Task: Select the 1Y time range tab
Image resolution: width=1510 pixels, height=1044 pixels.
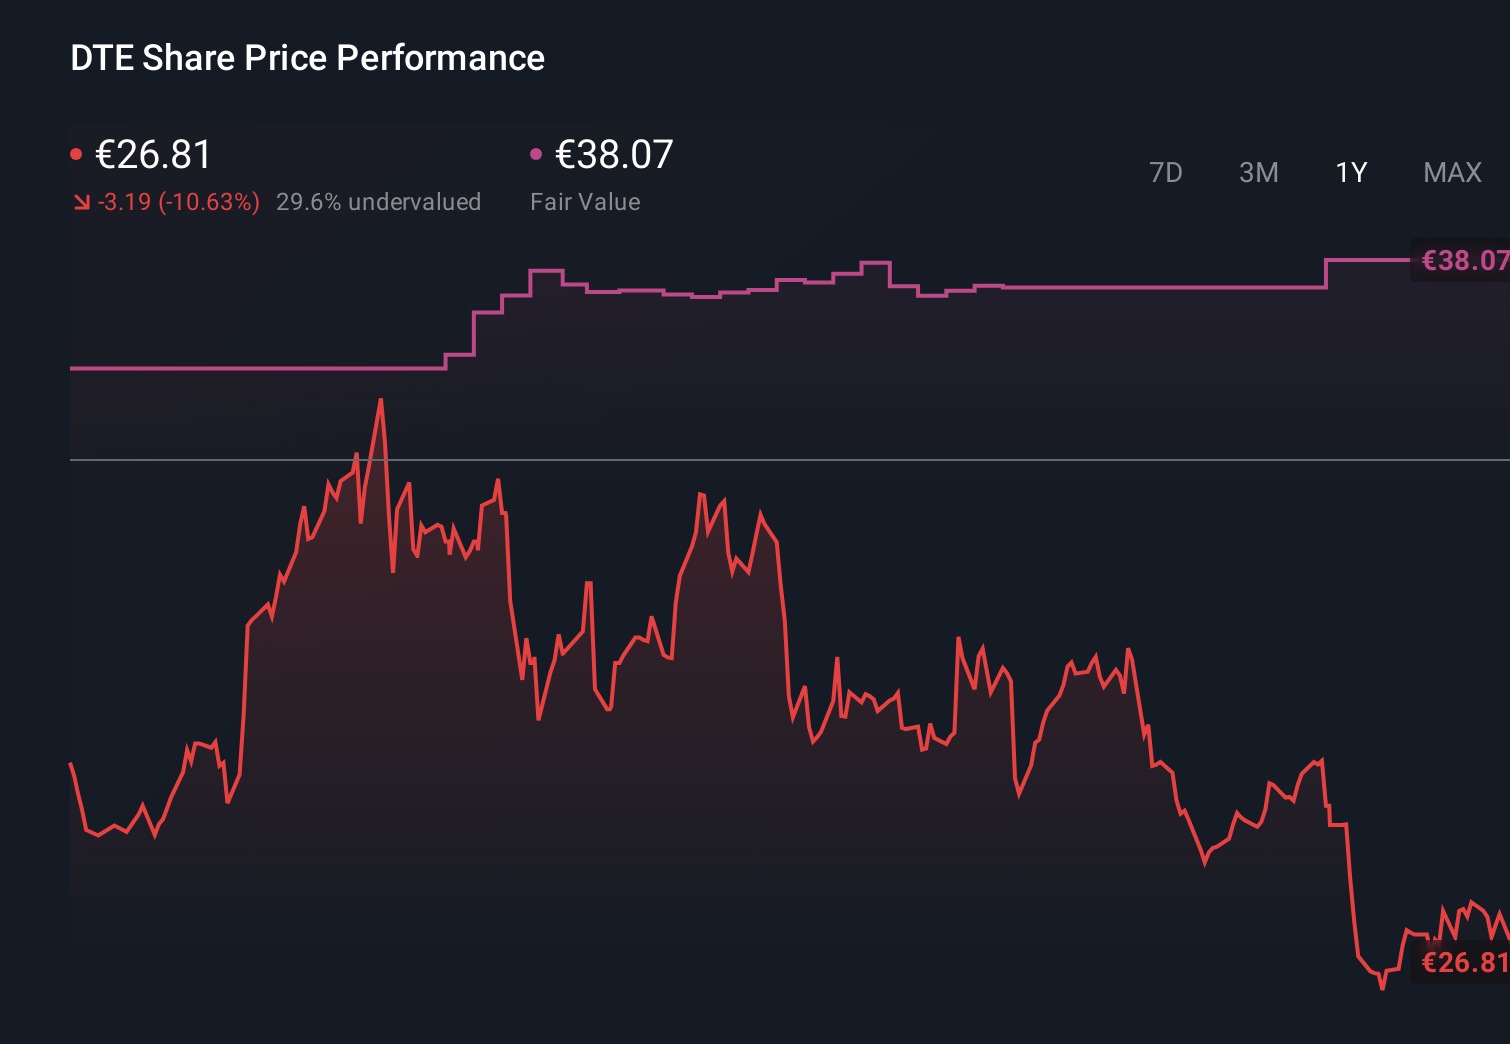Action: pyautogui.click(x=1350, y=172)
